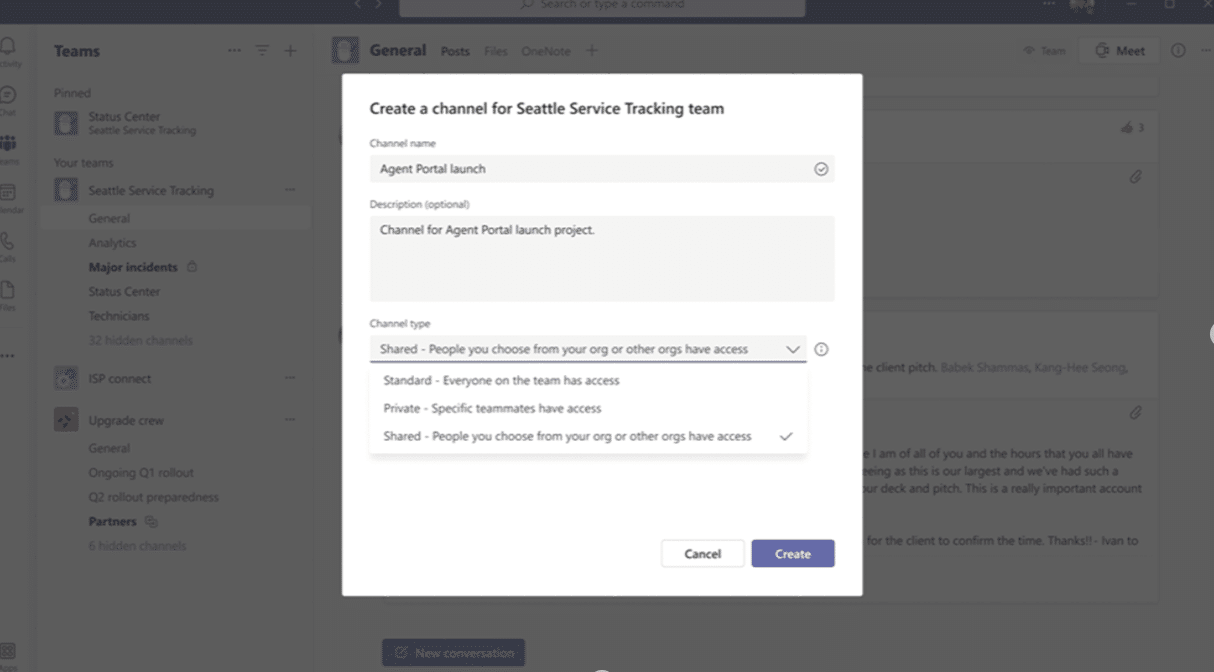Click the Major incidents lock icon

pyautogui.click(x=192, y=267)
